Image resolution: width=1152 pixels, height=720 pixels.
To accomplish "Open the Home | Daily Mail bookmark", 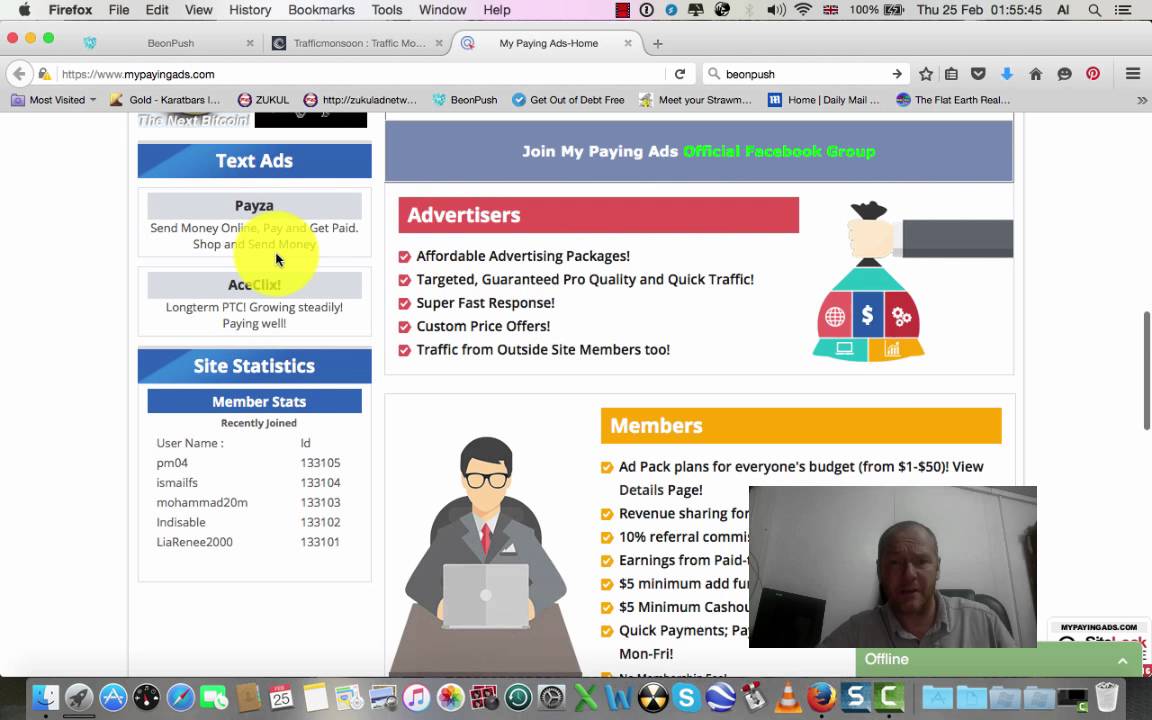I will click(x=824, y=100).
